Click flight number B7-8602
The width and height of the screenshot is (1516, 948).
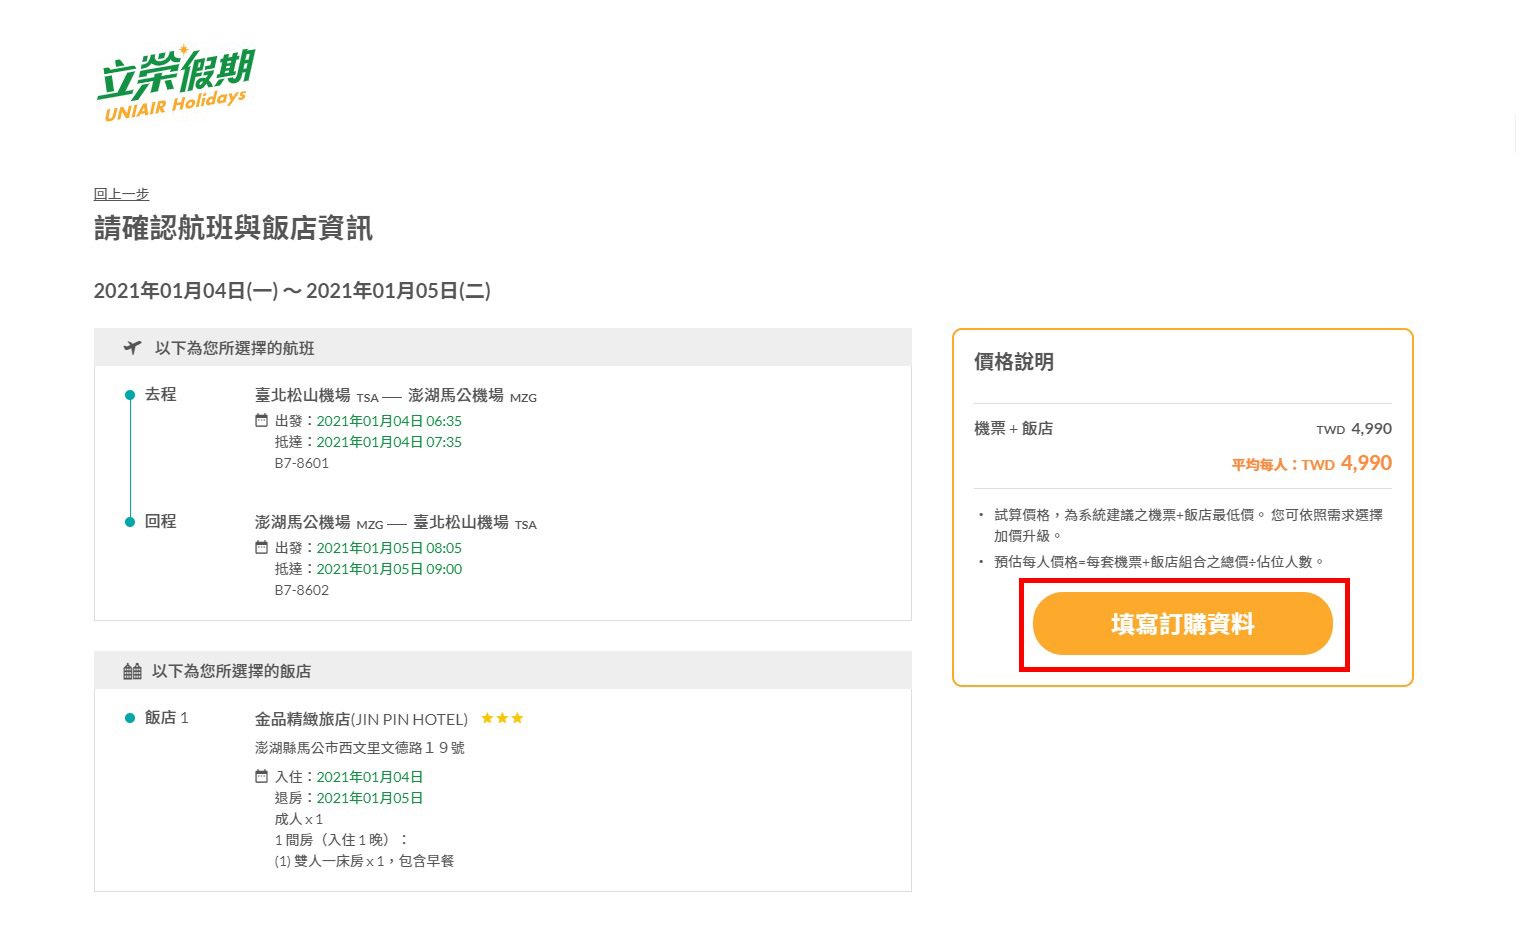[302, 590]
